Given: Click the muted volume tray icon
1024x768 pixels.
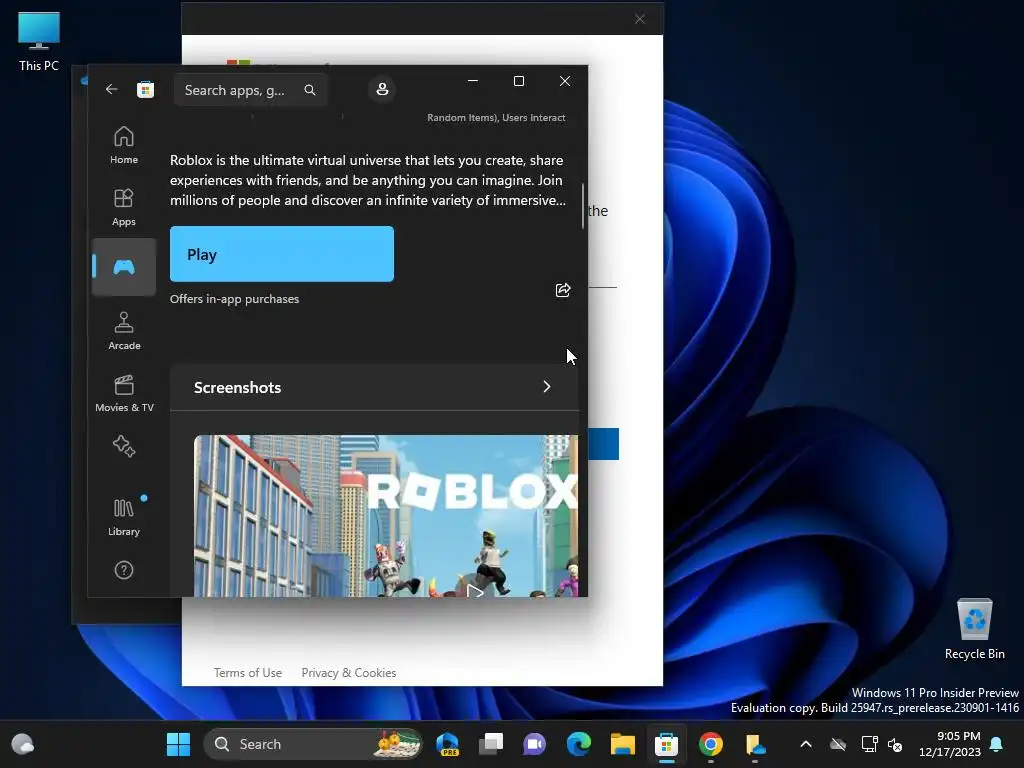Looking at the screenshot, I should click(x=895, y=744).
